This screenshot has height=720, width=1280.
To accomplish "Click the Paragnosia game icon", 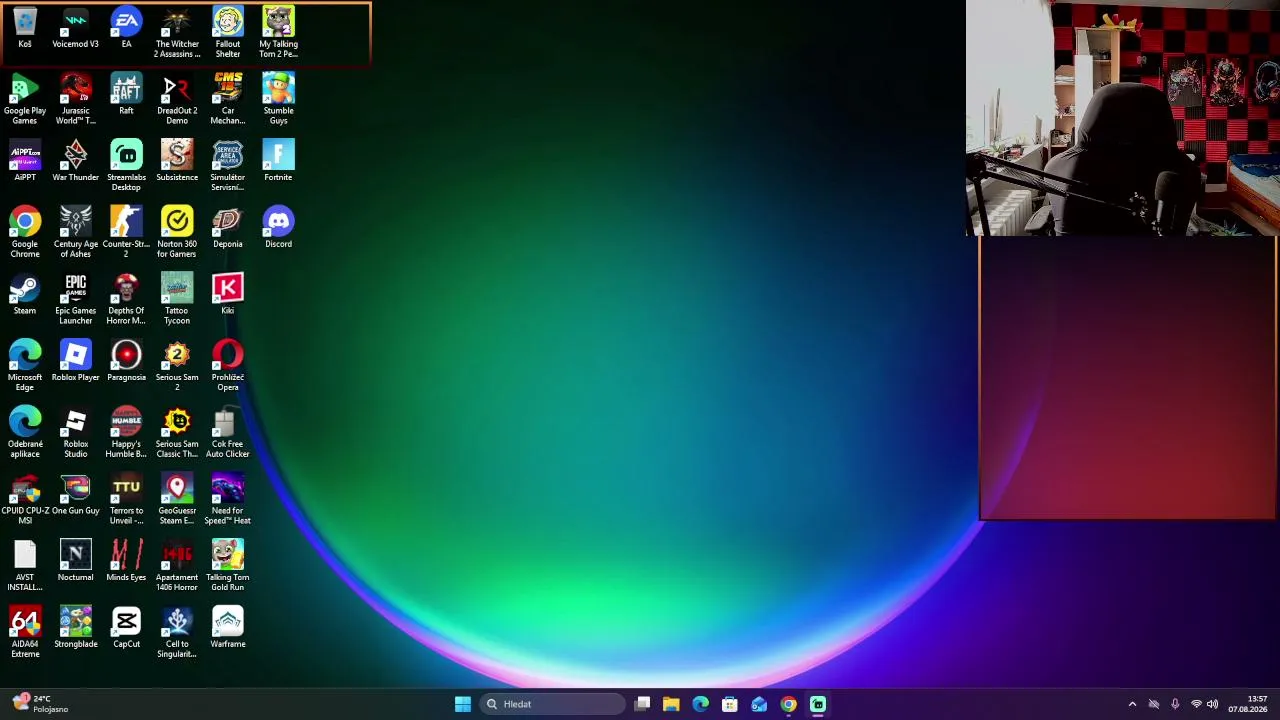I will 126,362.
